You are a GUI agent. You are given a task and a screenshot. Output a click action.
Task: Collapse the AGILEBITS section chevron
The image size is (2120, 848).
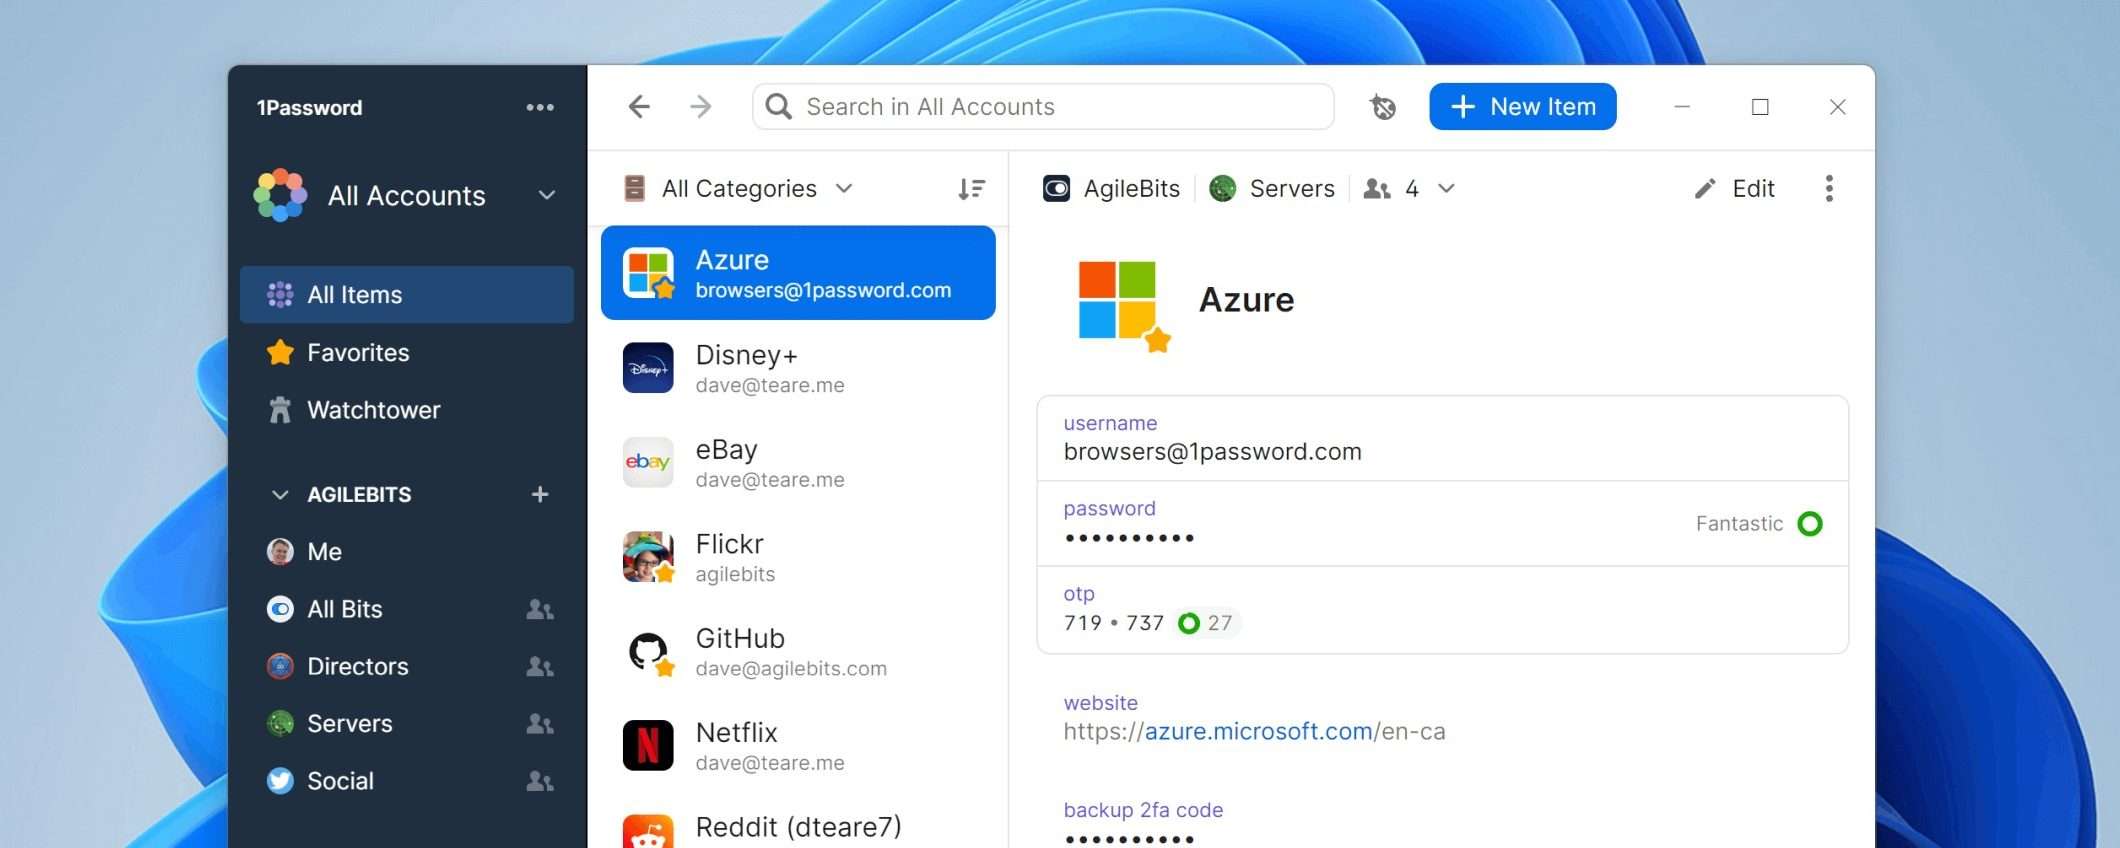(x=280, y=495)
